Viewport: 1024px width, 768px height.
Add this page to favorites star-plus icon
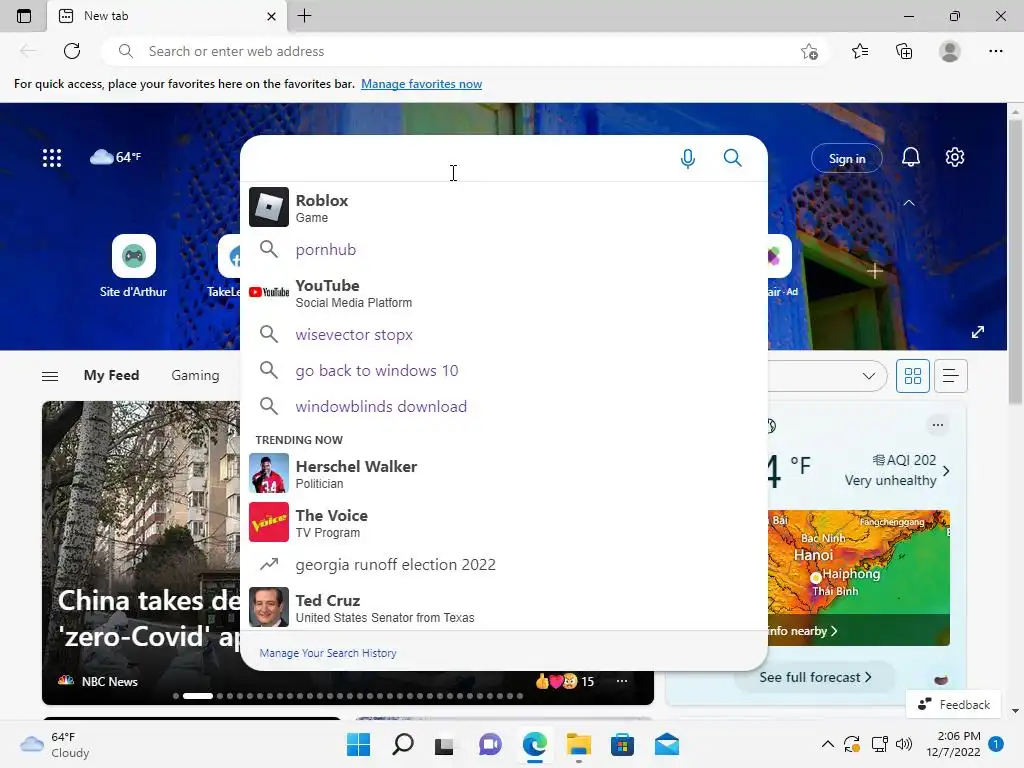[809, 51]
